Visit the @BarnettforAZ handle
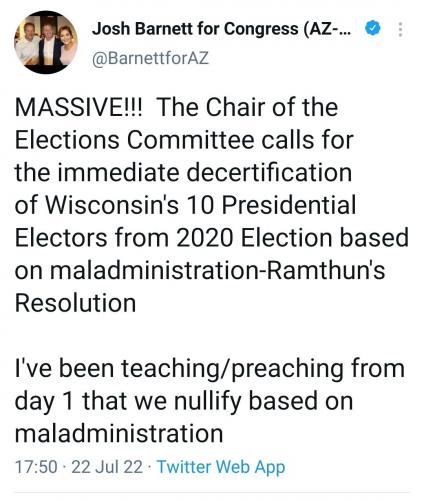The image size is (424, 500). point(150,58)
